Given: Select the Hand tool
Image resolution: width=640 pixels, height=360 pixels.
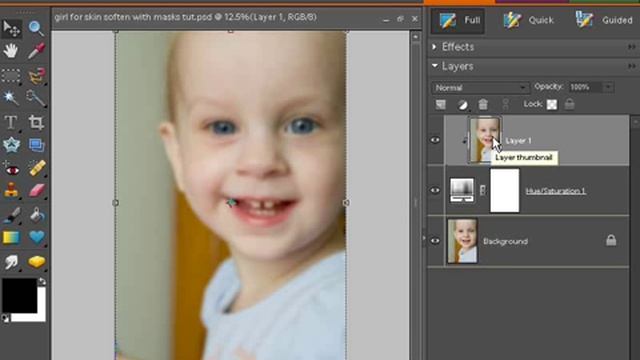Looking at the screenshot, I should tap(11, 51).
